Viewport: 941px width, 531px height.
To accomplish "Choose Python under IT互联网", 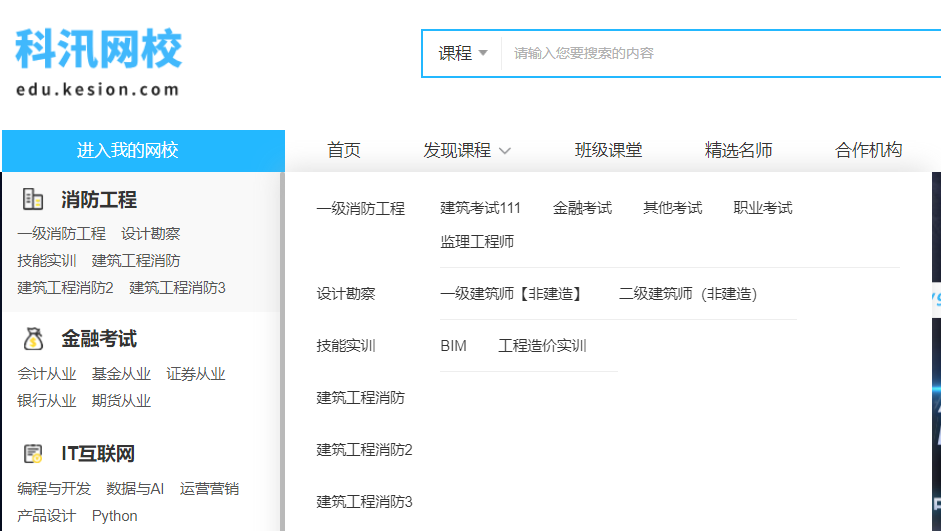I will pos(114,516).
